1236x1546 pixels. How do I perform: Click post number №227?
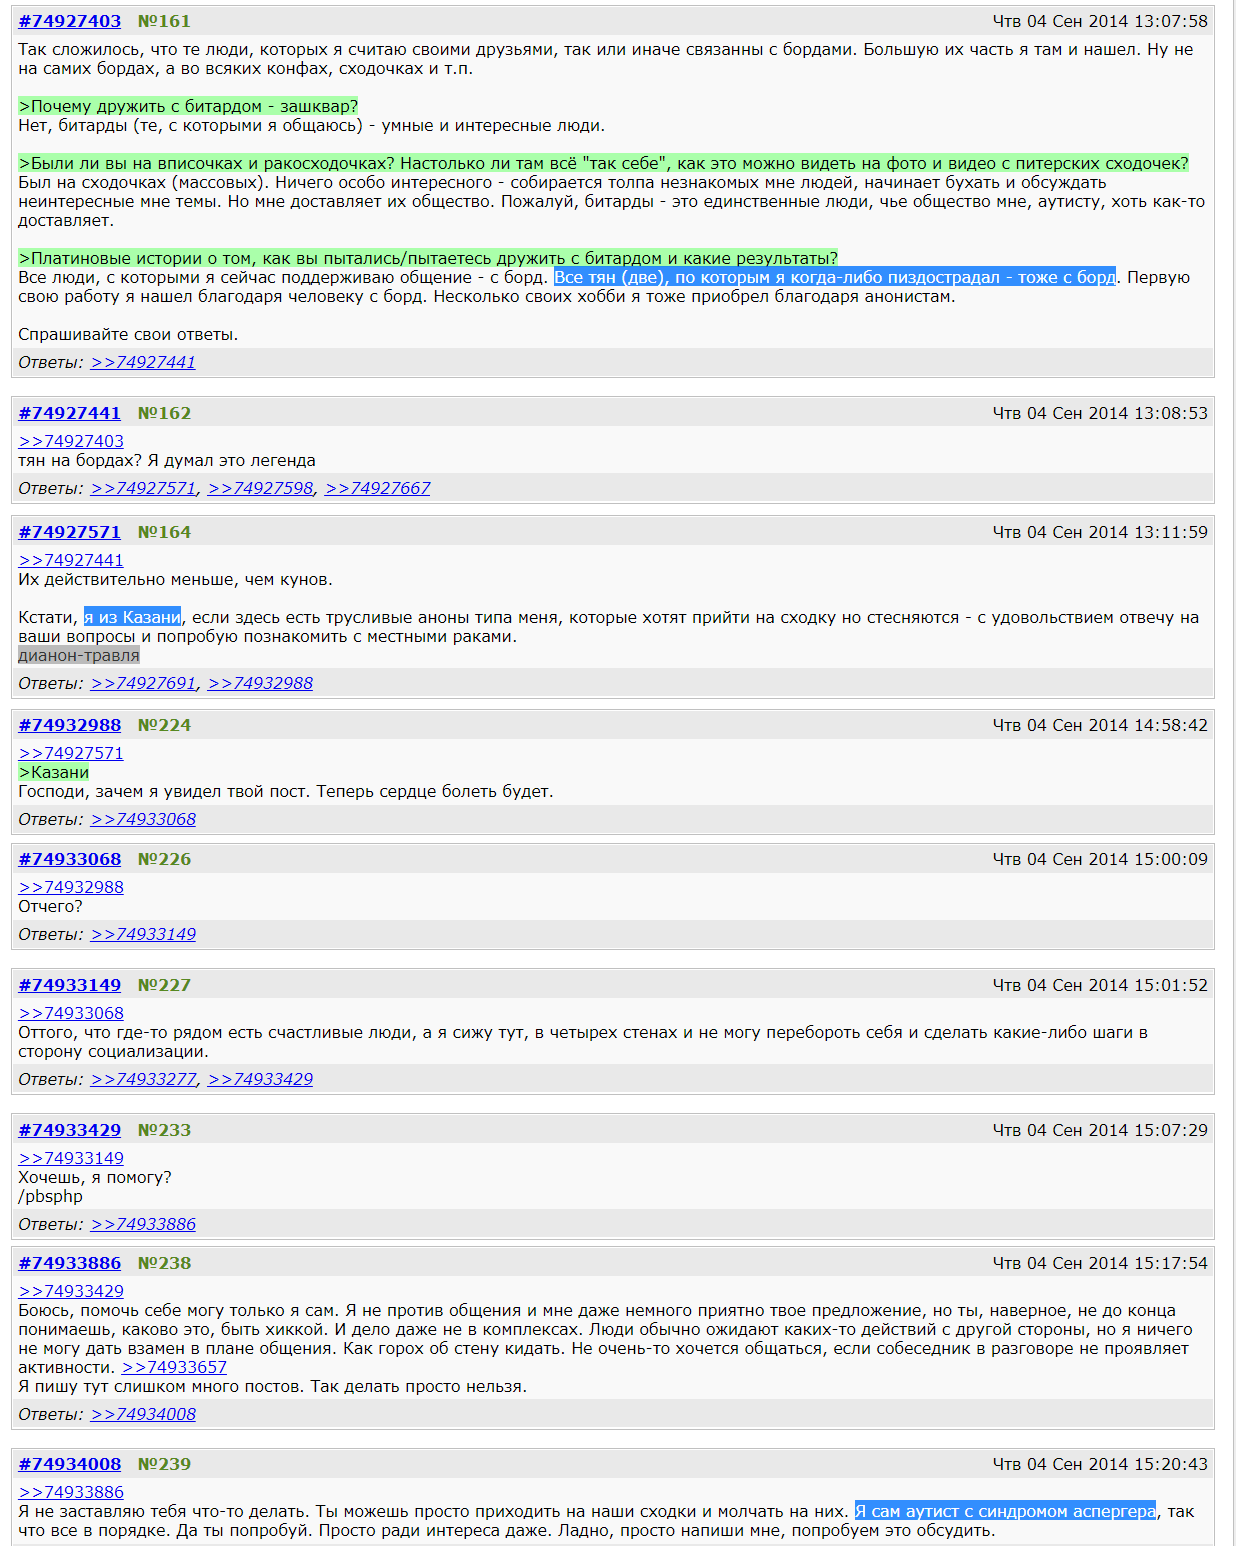click(164, 985)
